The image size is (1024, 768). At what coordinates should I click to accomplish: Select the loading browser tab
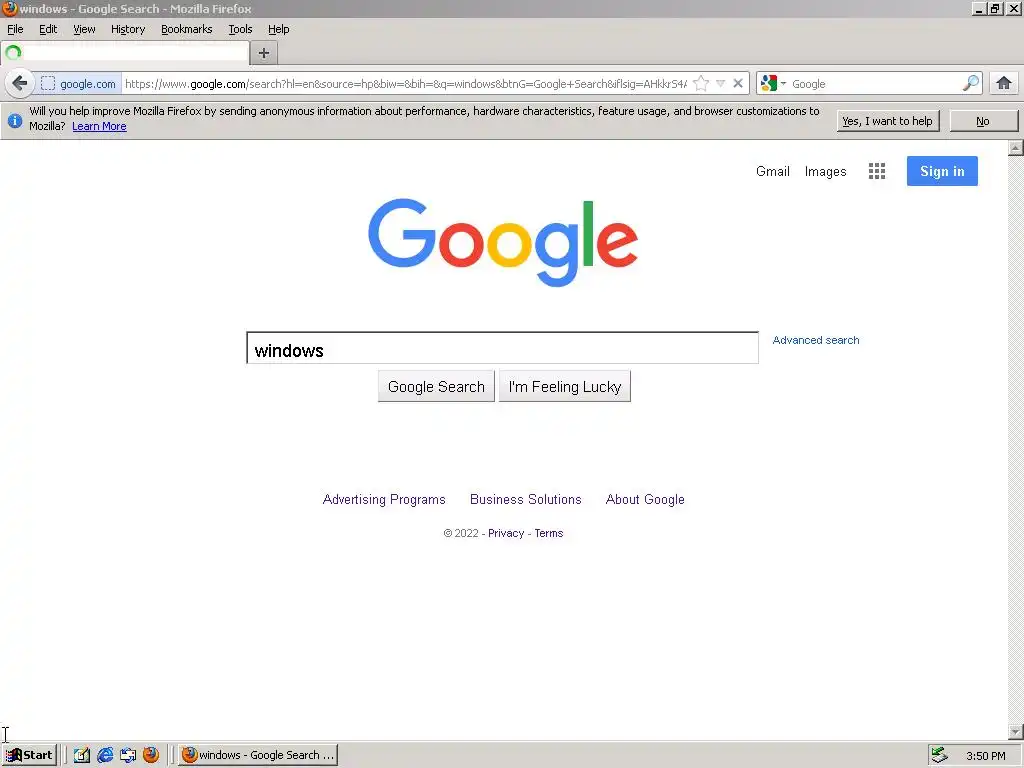(x=125, y=53)
